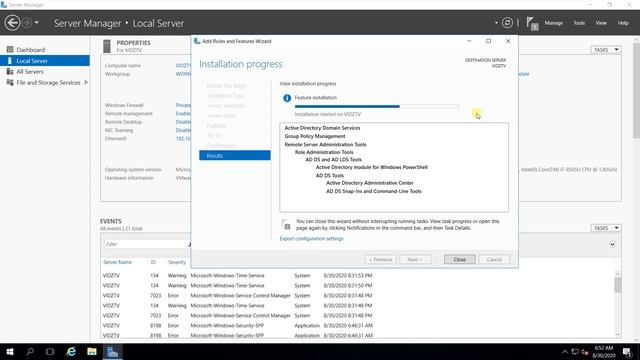Open Task View on the taskbar
The image size is (640, 360).
tap(50, 351)
